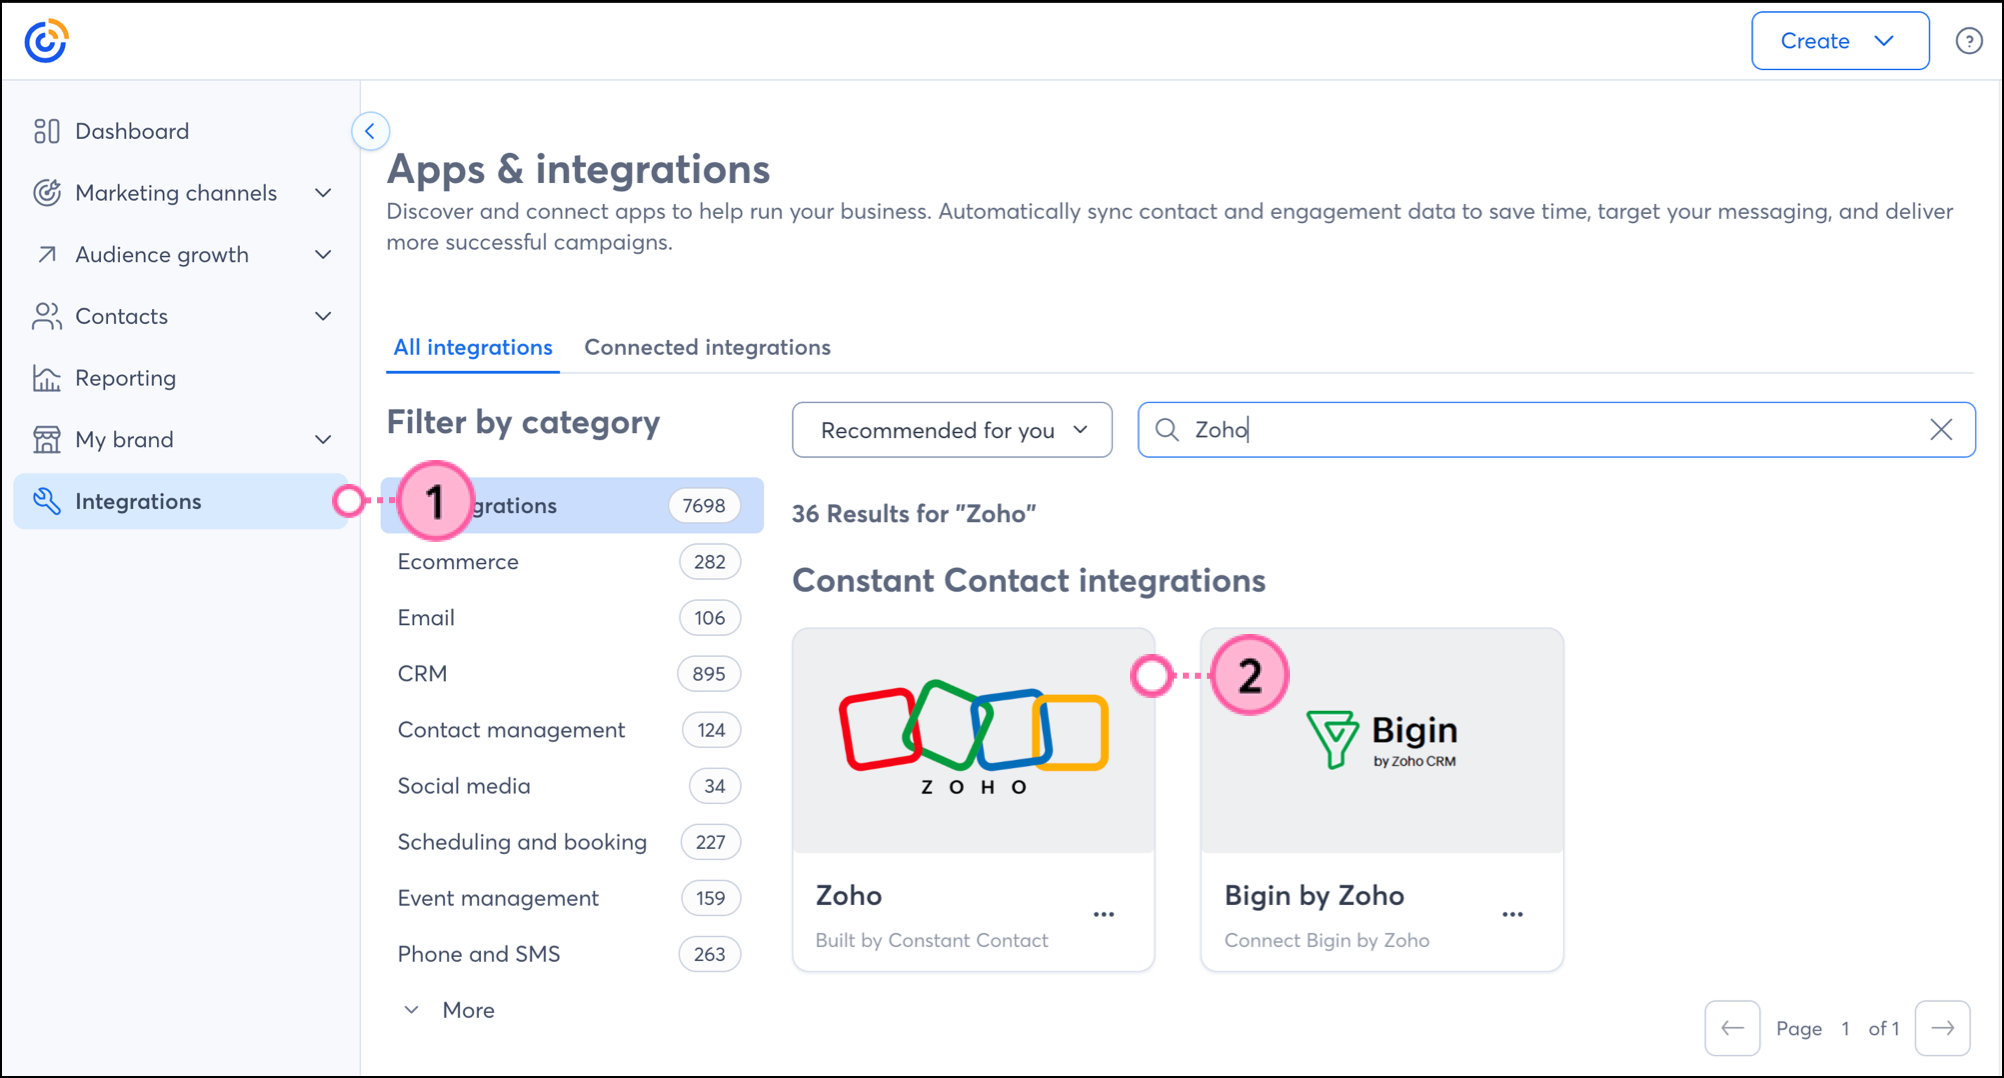This screenshot has height=1078, width=2004.
Task: Go to the next results page
Action: (1942, 1028)
